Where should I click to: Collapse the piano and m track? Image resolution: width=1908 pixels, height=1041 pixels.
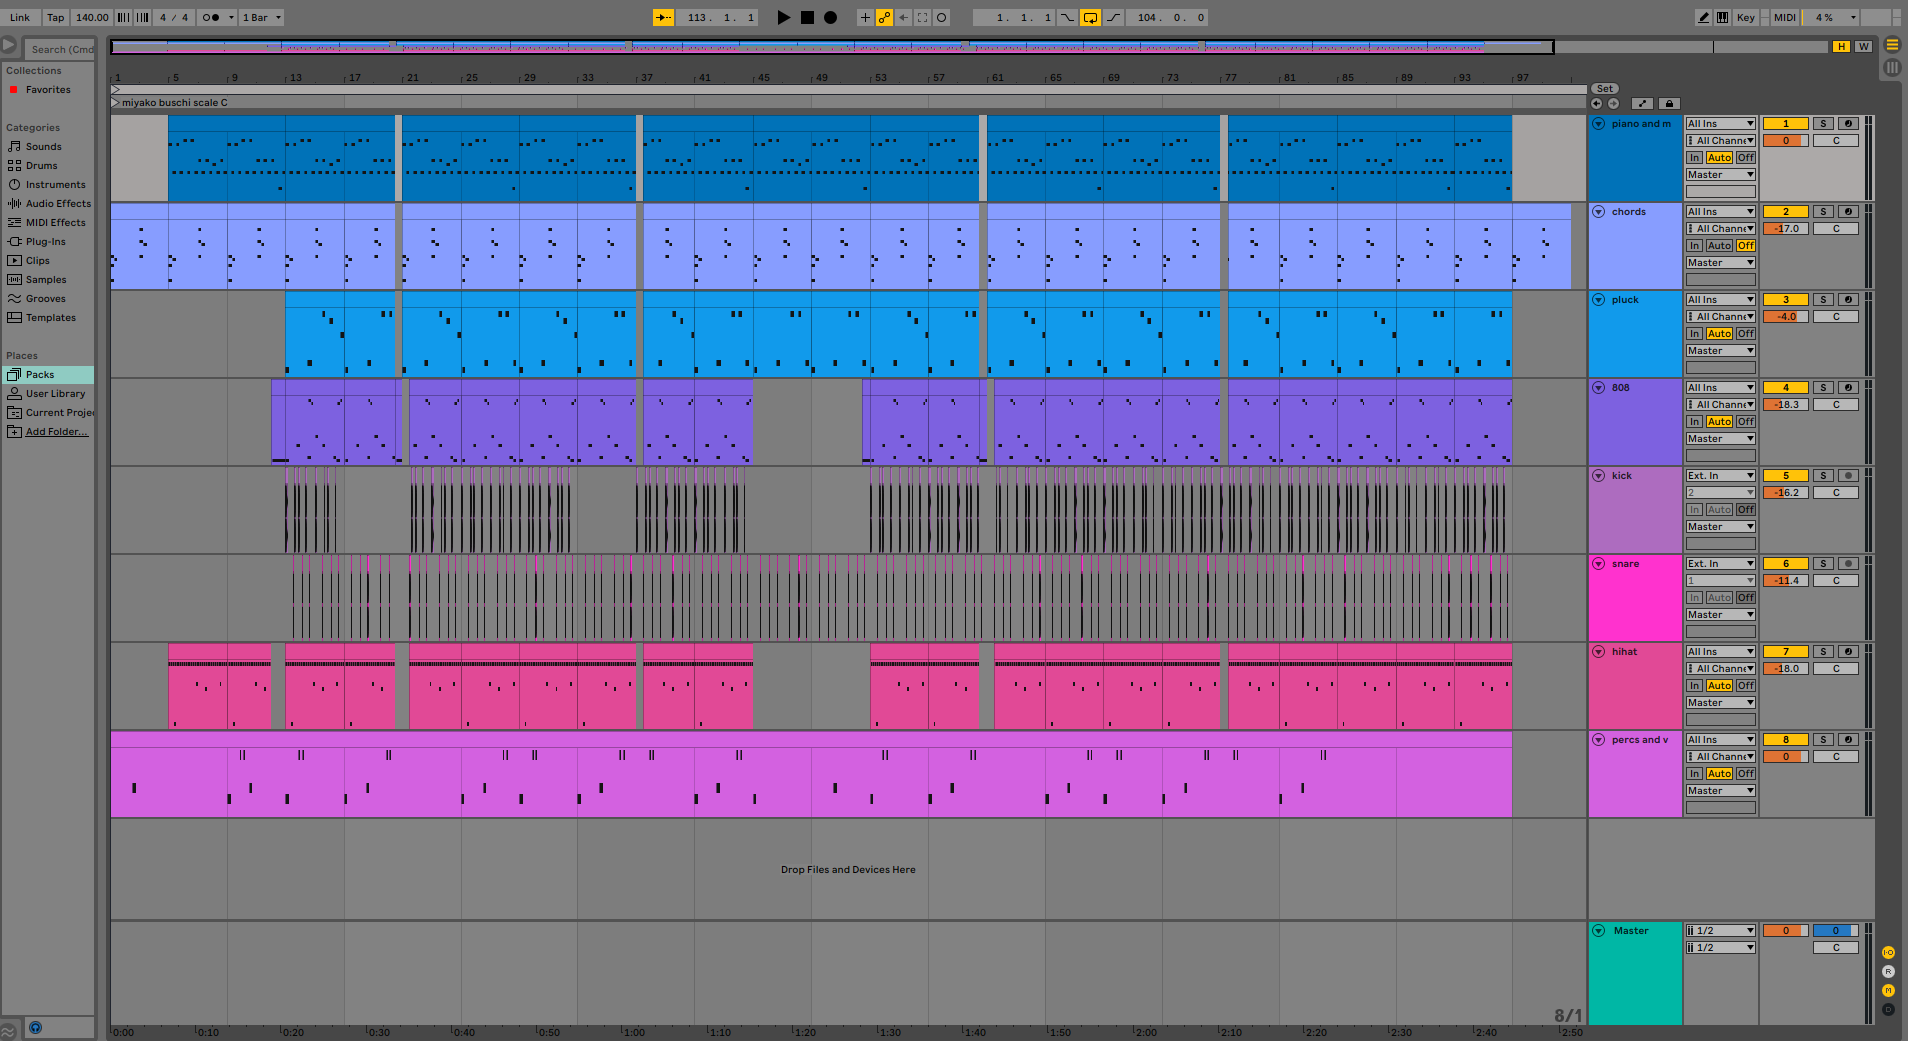[1598, 124]
